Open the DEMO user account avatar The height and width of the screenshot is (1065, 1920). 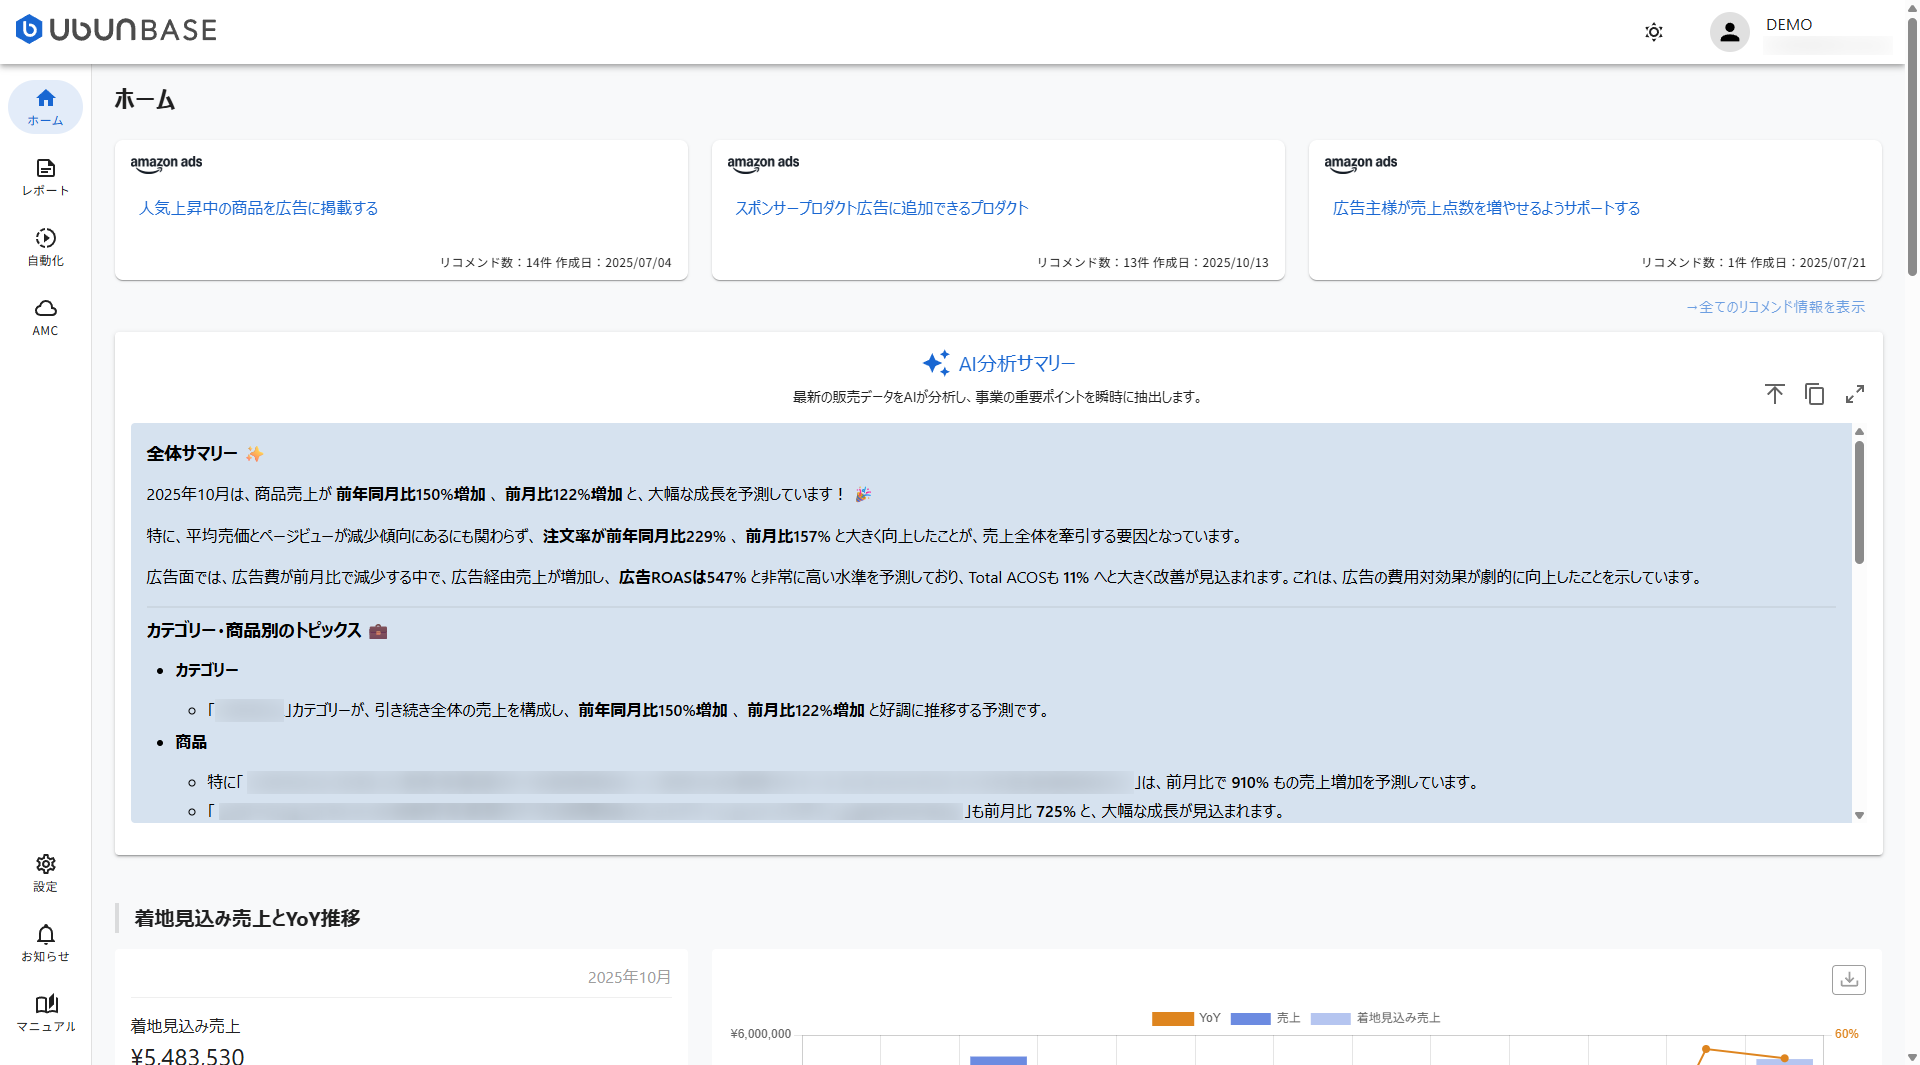1729,32
